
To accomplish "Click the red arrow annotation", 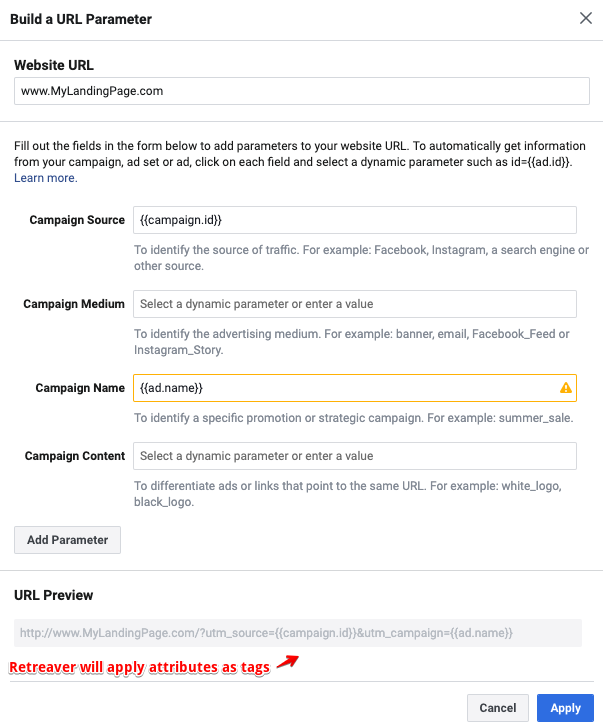I will 288,662.
